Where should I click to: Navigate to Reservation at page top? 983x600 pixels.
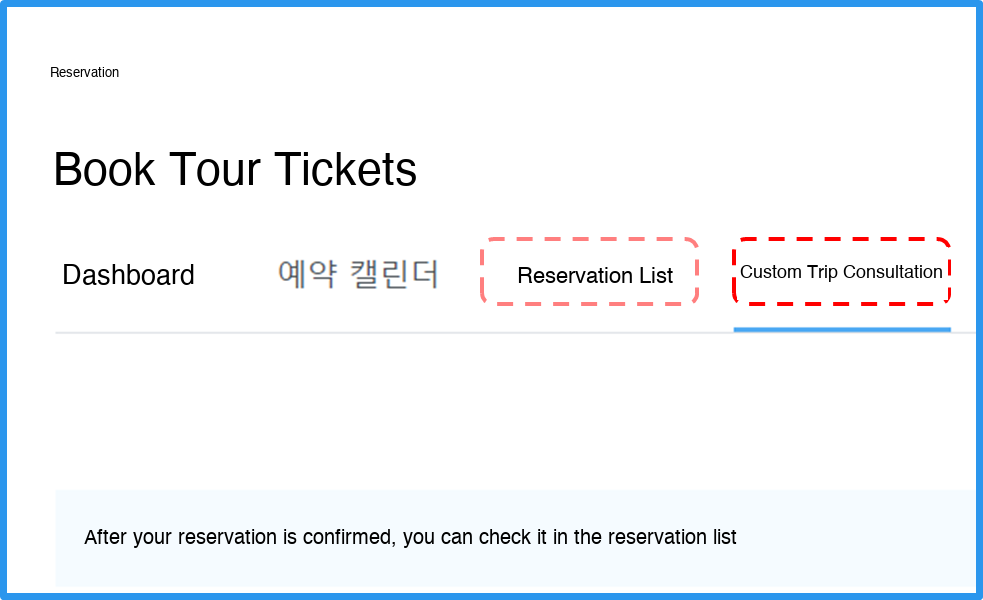point(84,72)
